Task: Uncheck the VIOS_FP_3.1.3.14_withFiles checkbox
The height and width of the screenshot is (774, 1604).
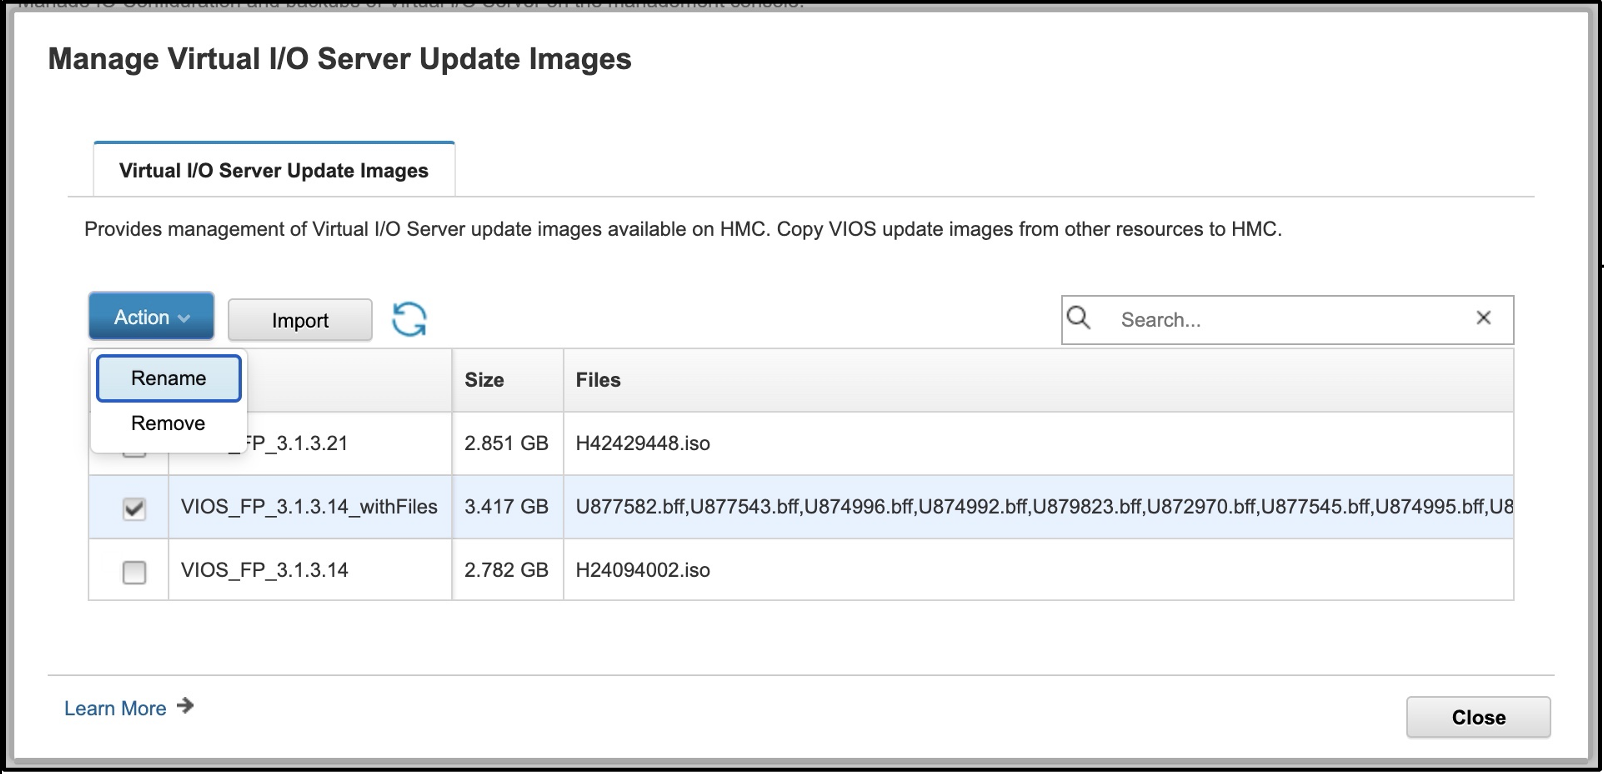Action: [134, 508]
